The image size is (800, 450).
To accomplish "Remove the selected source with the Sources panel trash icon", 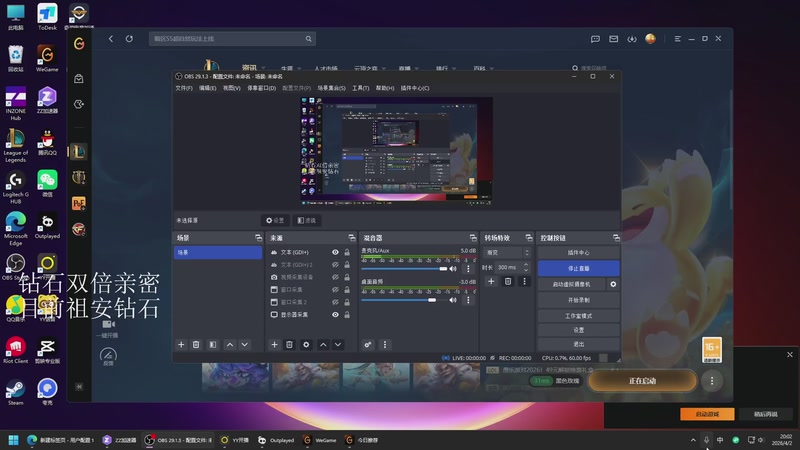I will pyautogui.click(x=289, y=345).
